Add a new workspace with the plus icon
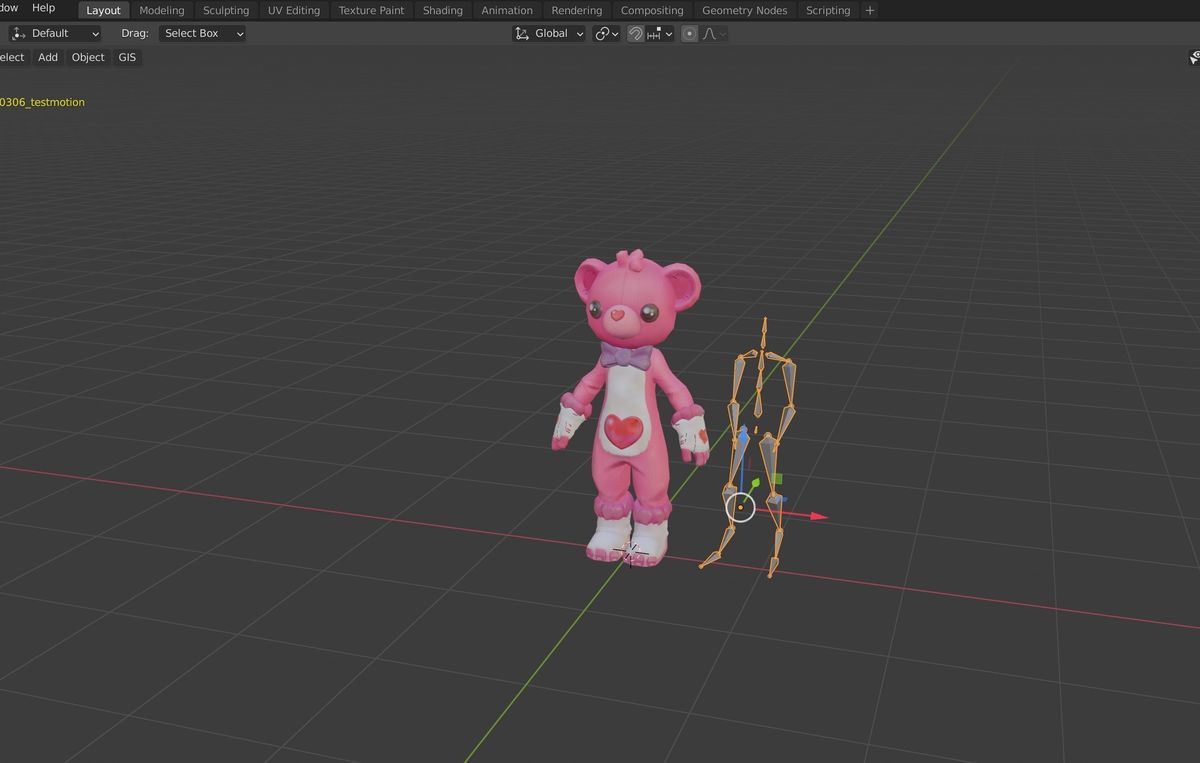Screen dimensions: 1200x763 (869, 10)
